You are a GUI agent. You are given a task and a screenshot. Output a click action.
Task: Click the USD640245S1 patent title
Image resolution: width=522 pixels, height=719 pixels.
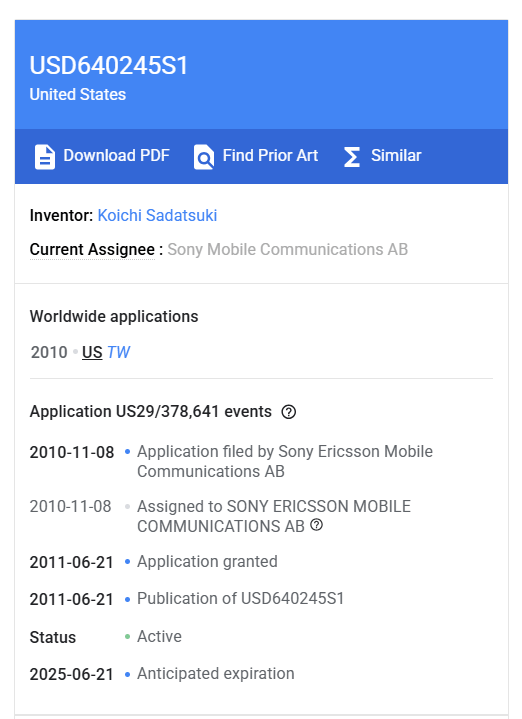(109, 65)
